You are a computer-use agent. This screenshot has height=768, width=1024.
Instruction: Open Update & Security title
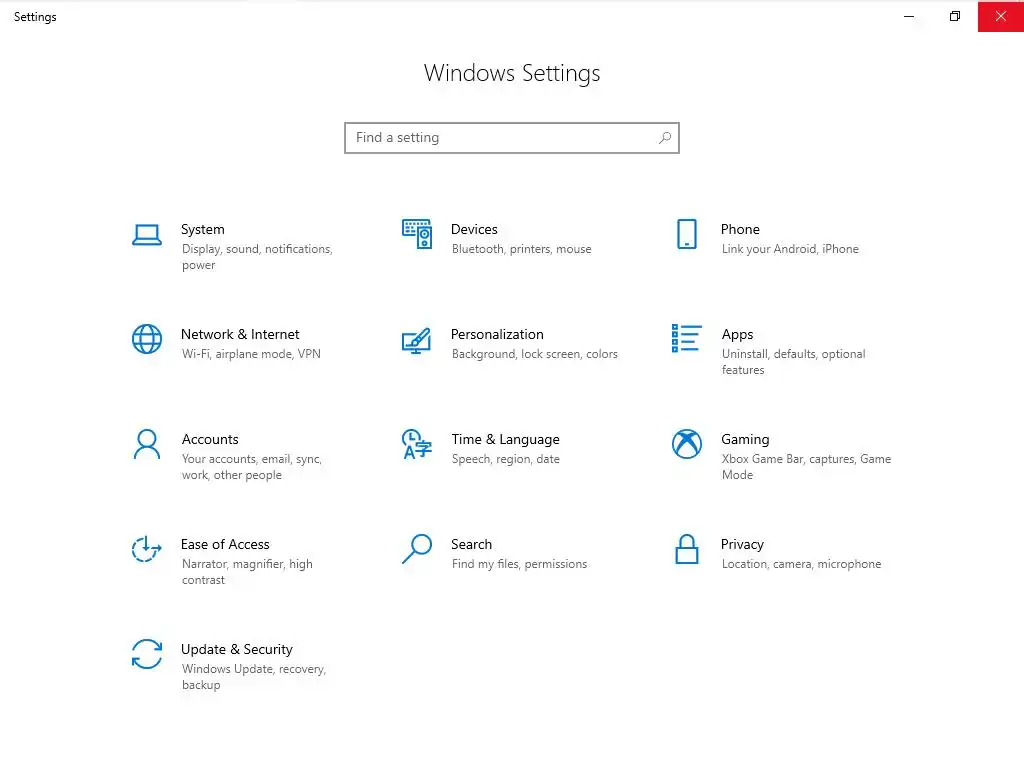[x=236, y=650]
